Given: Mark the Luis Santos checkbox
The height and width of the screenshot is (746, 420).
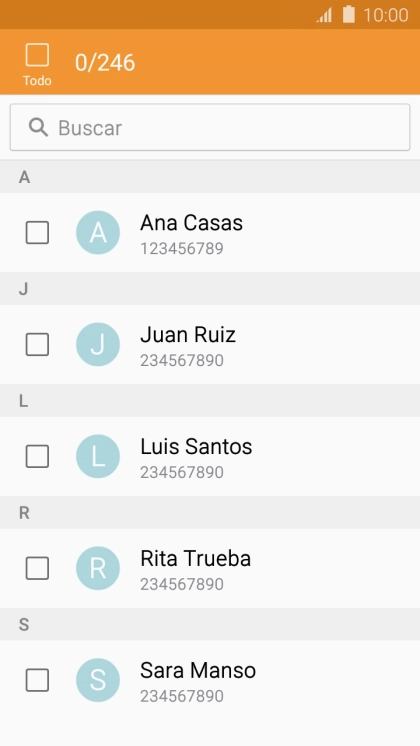Looking at the screenshot, I should click(x=37, y=456).
